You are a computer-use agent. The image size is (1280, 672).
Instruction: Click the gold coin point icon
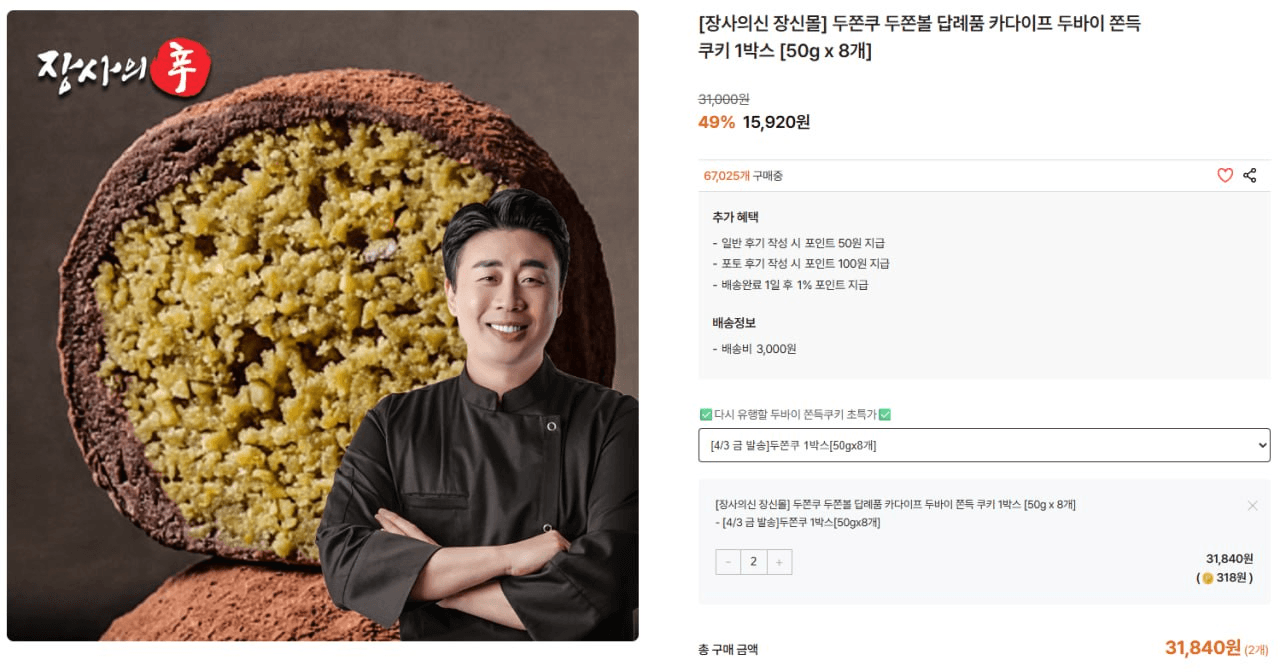pyautogui.click(x=1207, y=578)
